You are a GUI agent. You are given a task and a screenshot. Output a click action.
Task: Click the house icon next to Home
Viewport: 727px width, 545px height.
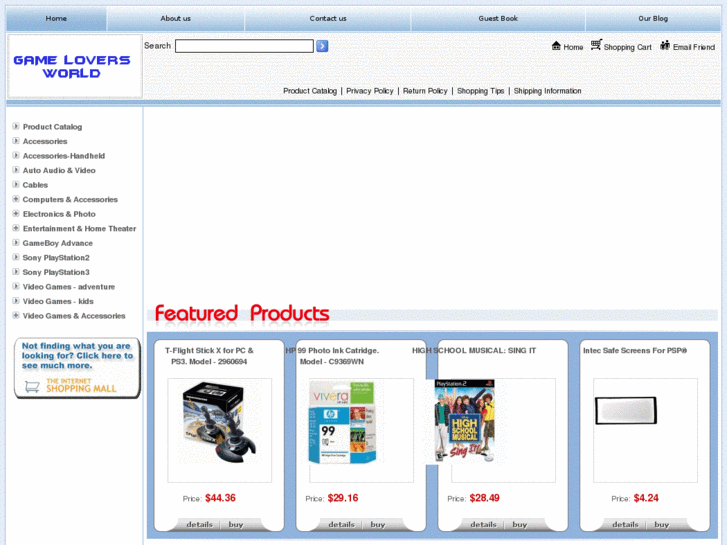pyautogui.click(x=556, y=45)
